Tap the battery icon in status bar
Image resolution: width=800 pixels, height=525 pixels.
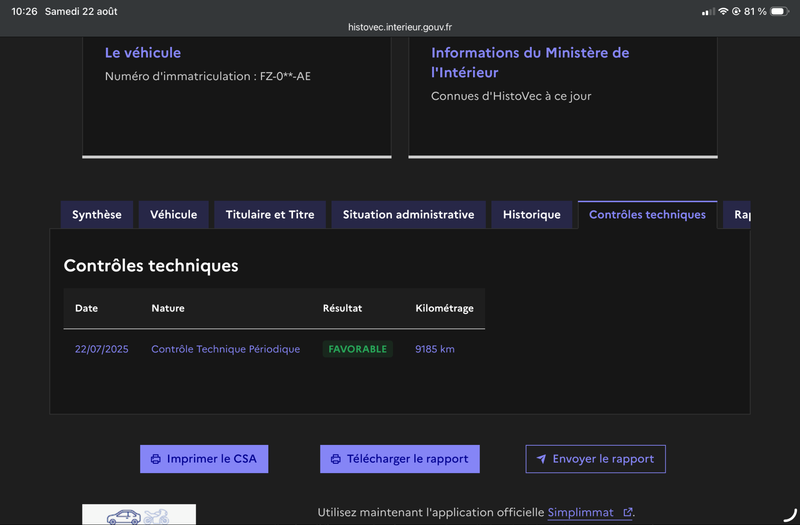[780, 11]
